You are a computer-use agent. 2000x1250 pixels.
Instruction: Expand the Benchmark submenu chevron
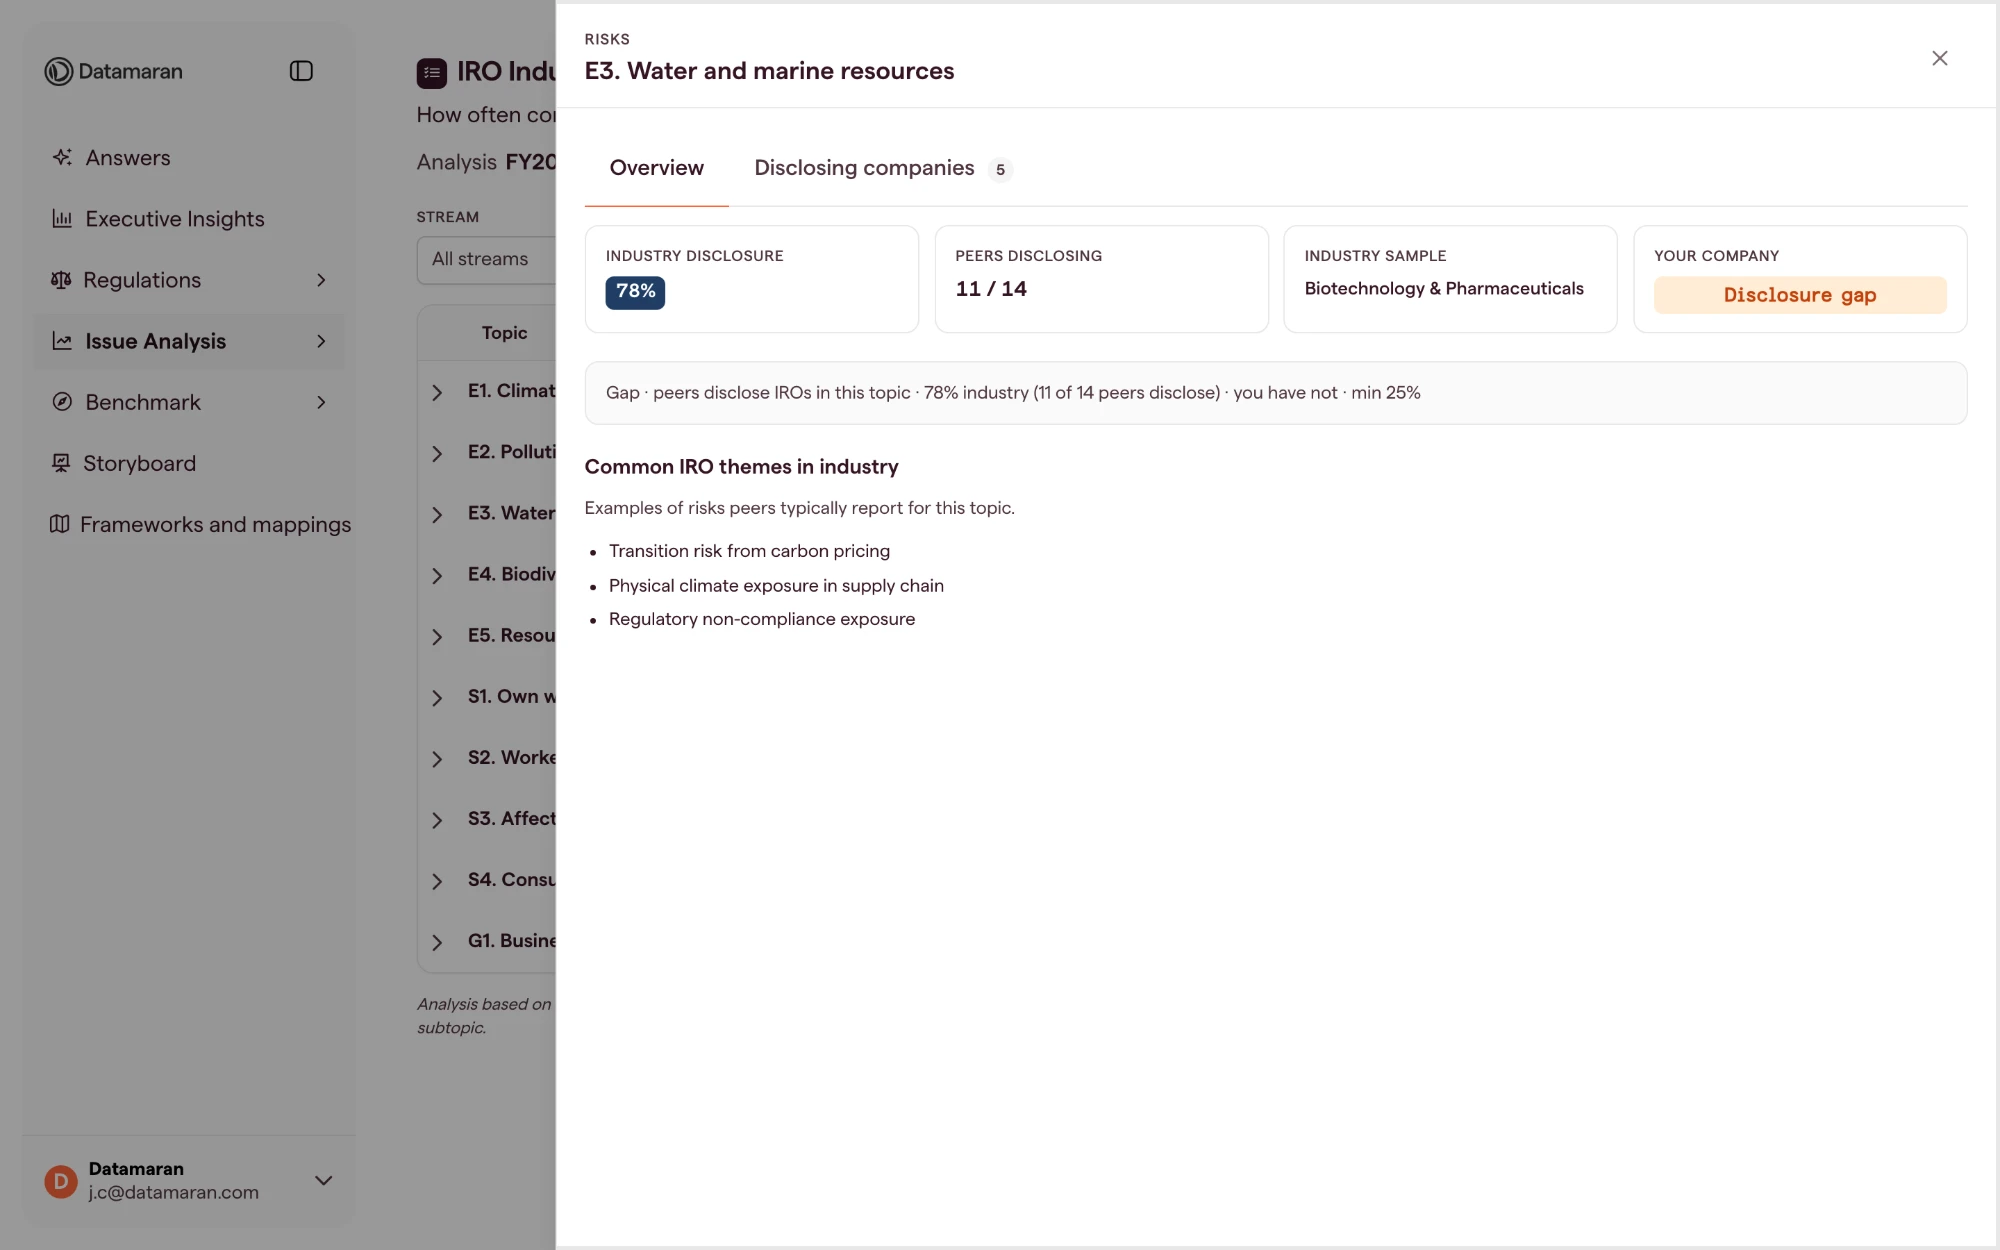321,402
